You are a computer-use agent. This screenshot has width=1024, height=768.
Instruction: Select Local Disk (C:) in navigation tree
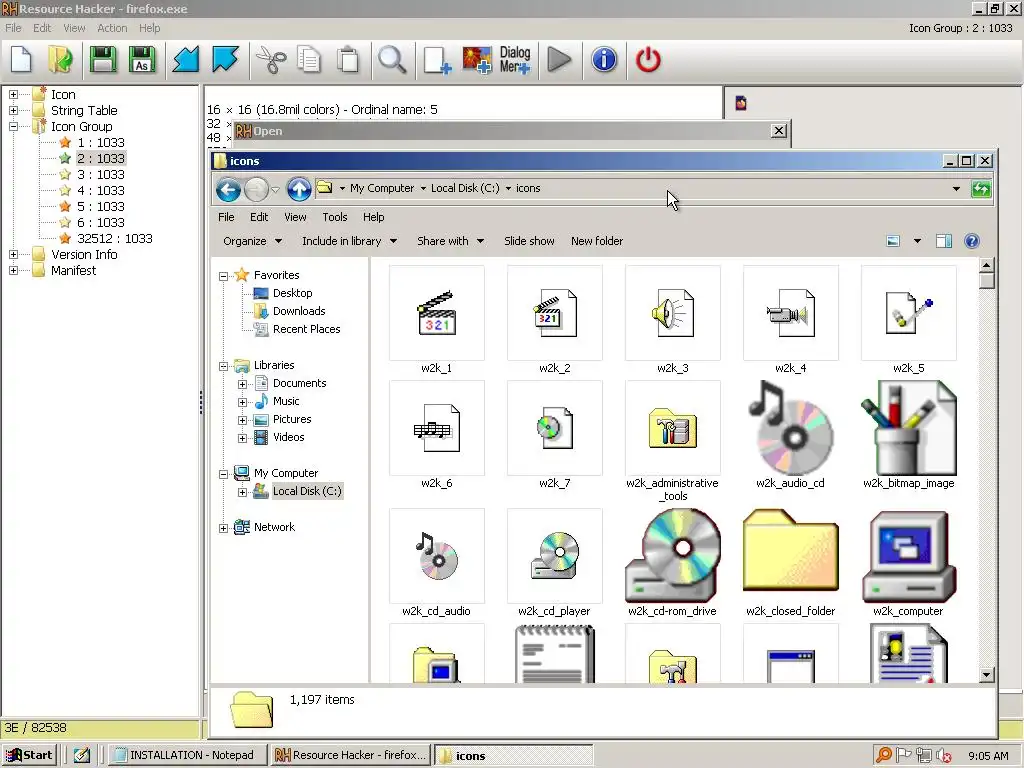coord(307,491)
